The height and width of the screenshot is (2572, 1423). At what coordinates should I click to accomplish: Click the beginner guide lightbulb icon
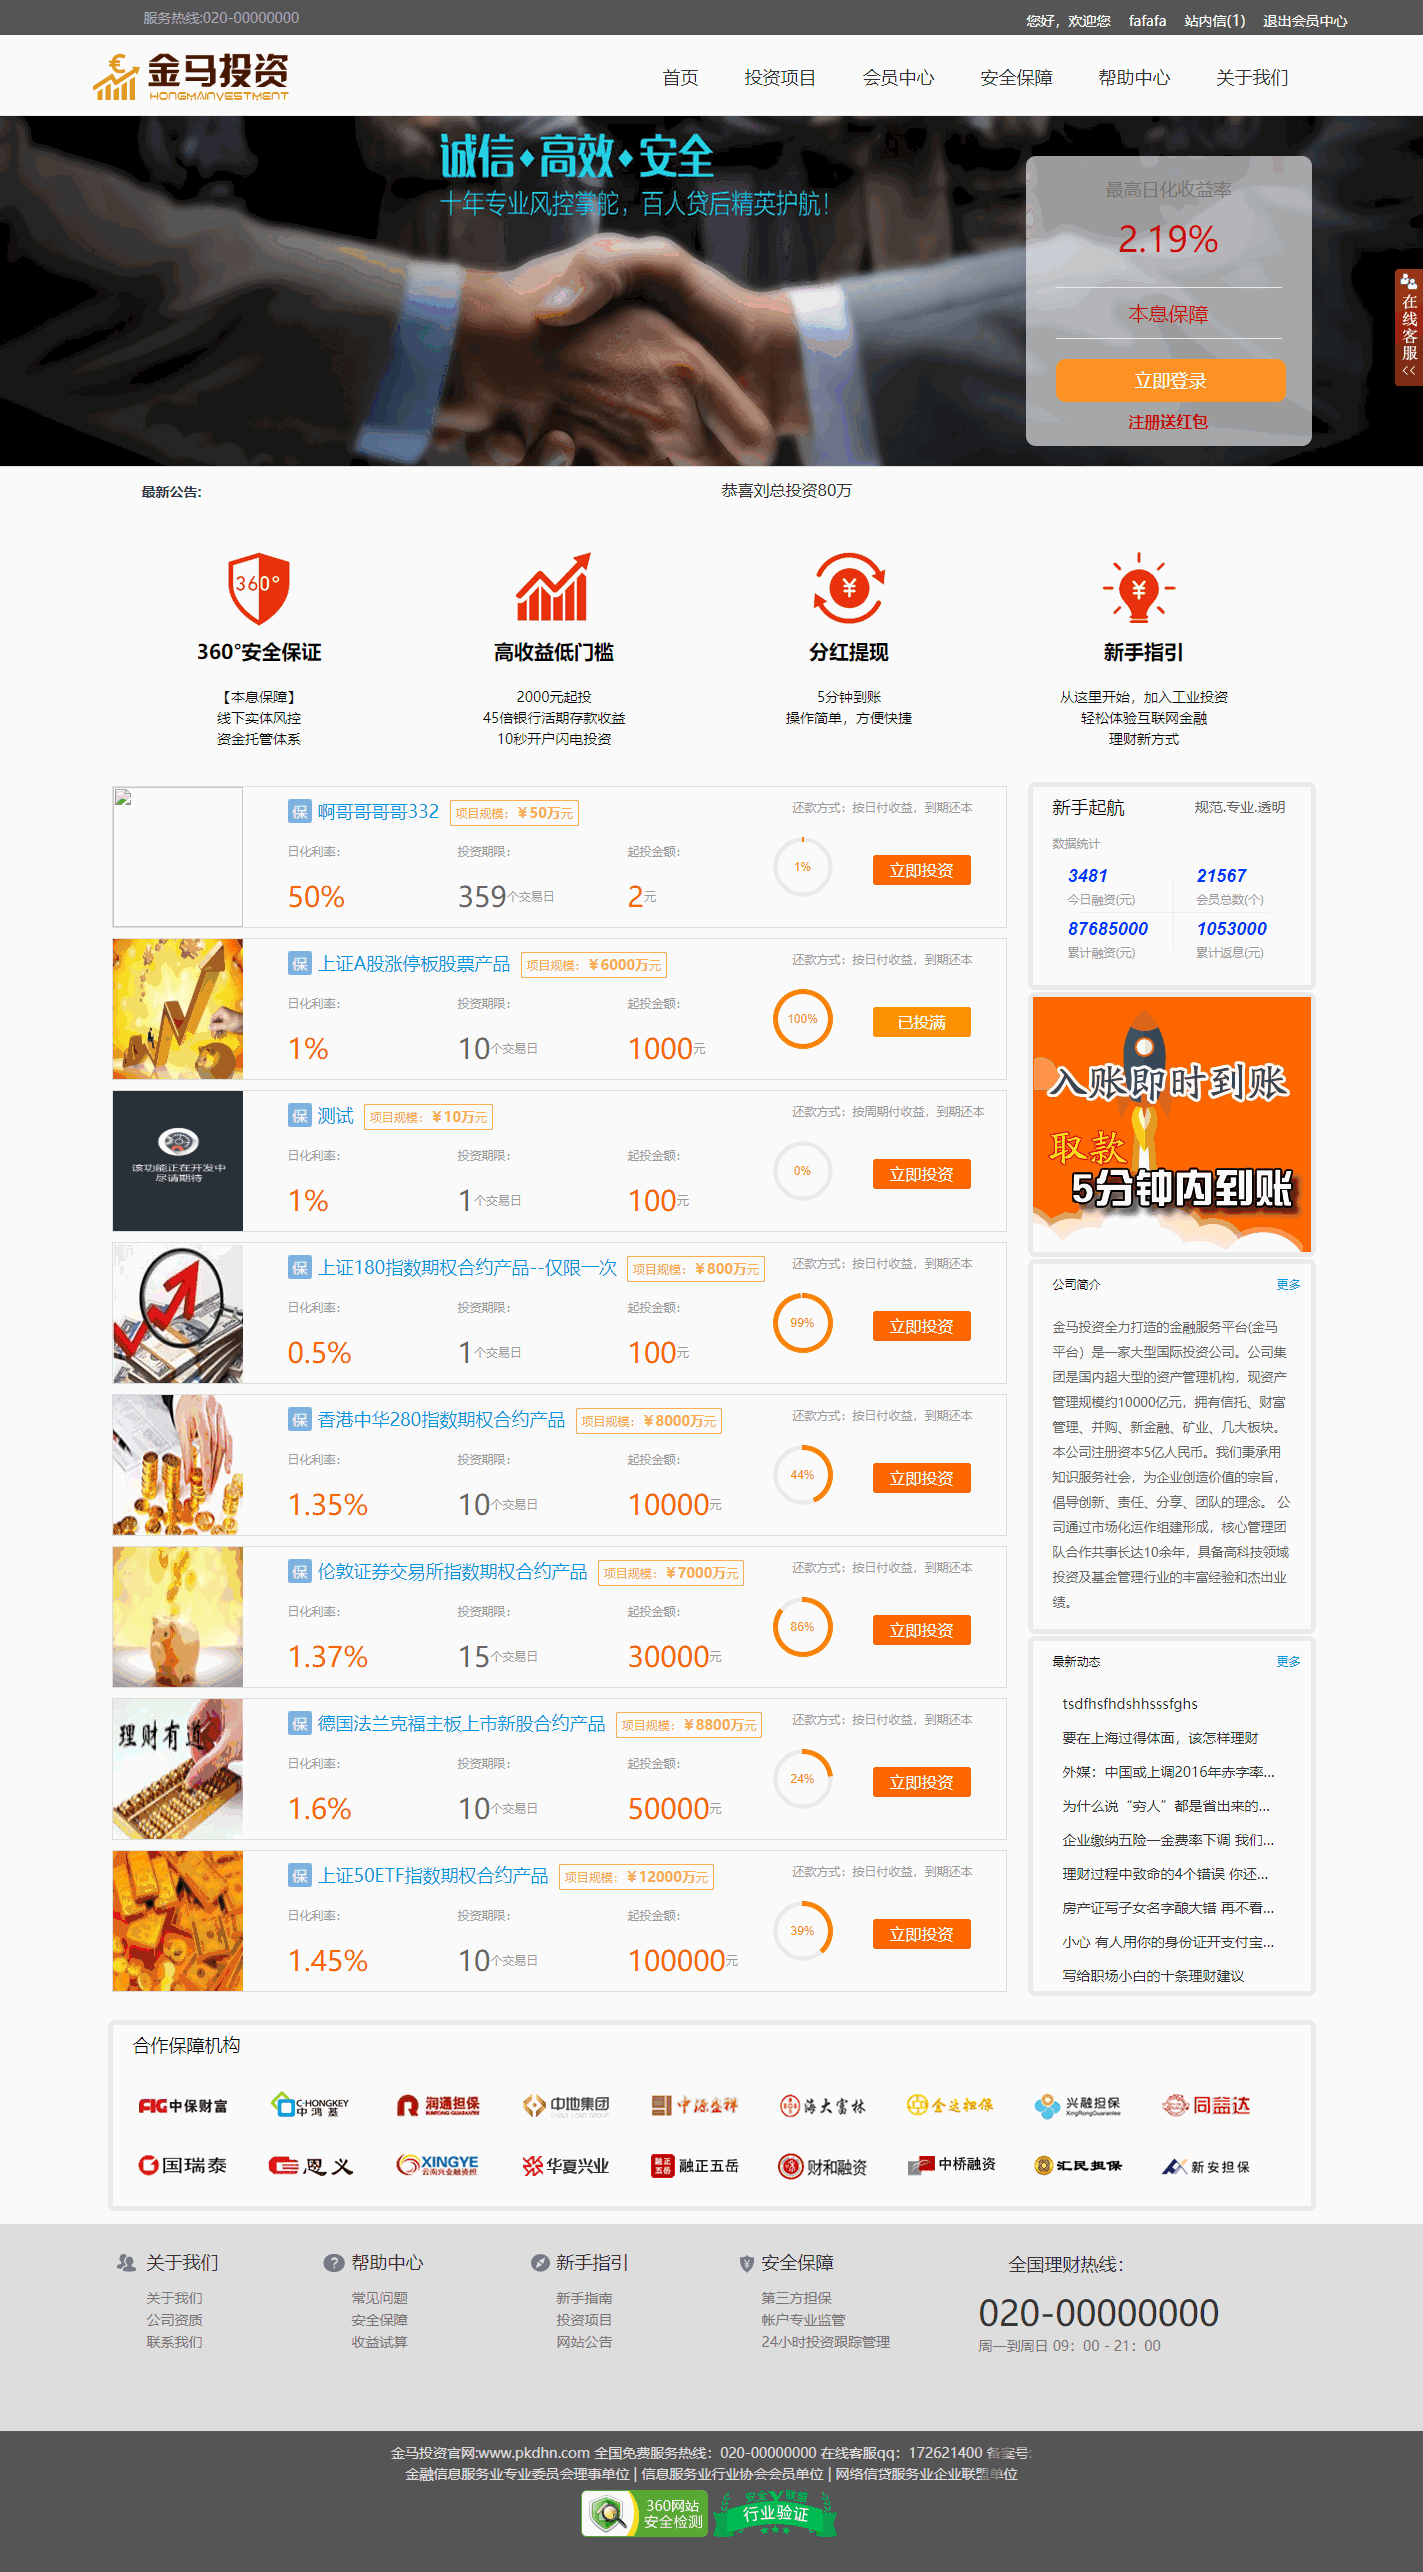click(1139, 587)
